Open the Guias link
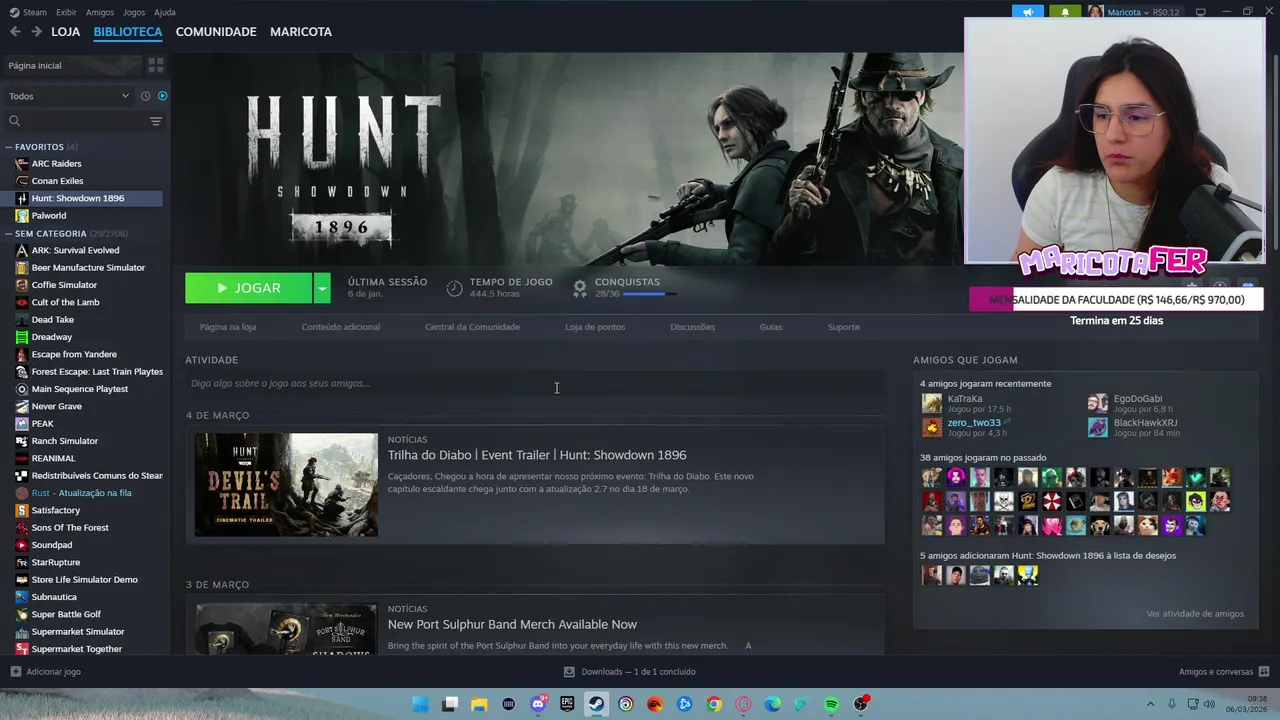The image size is (1280, 720). pos(771,327)
